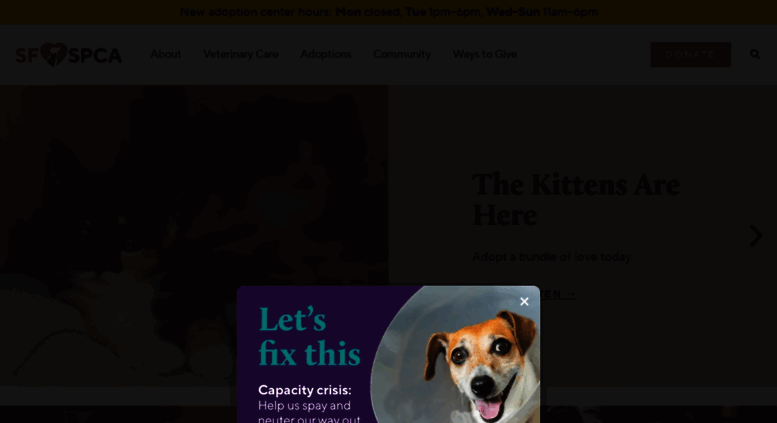Click the kitten hero image
This screenshot has height=423, width=777.
(x=194, y=235)
